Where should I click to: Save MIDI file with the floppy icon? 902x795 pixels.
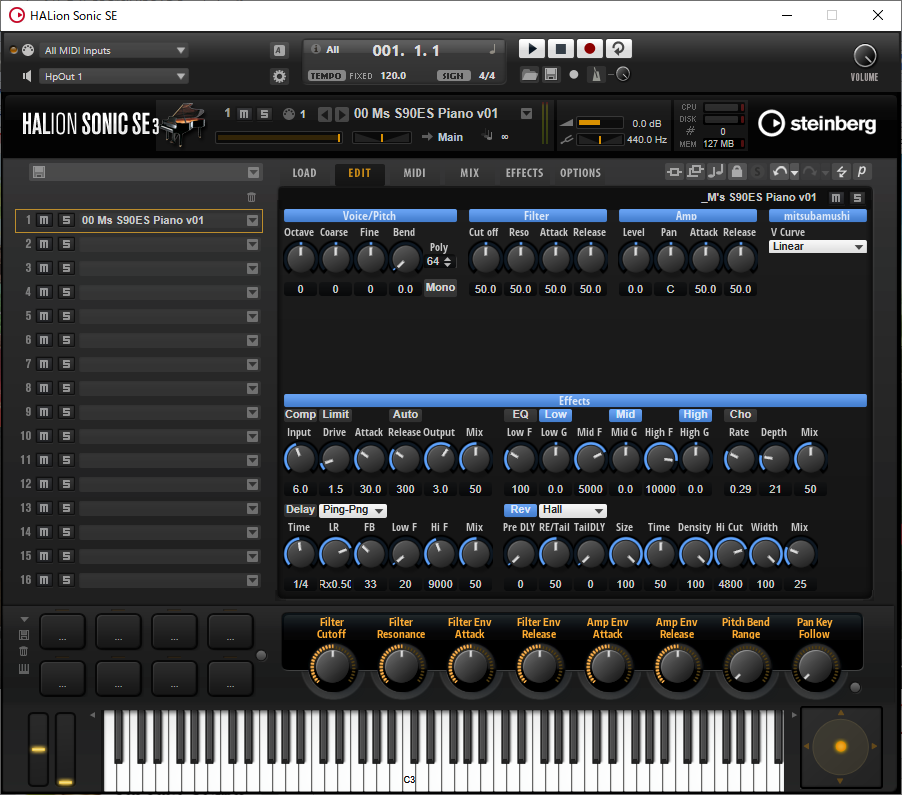pyautogui.click(x=551, y=74)
